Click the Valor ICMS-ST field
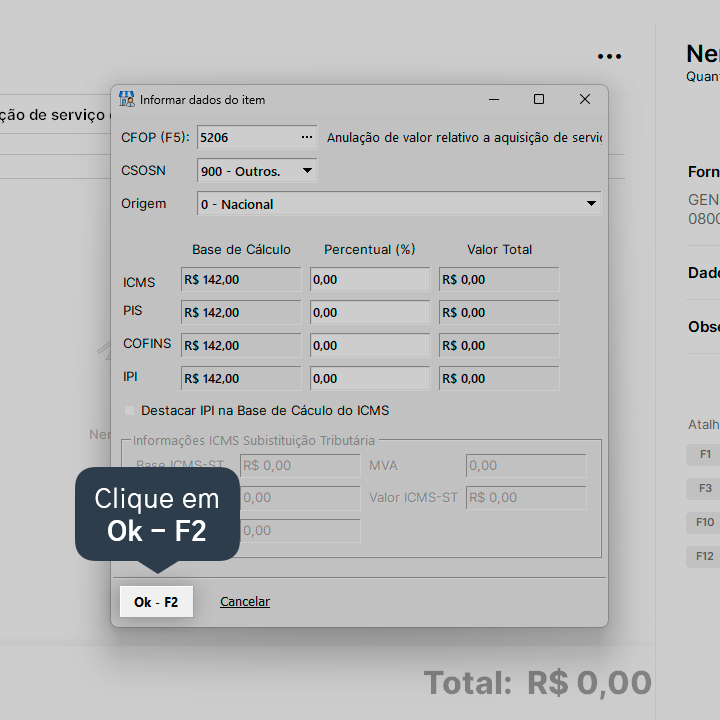720x720 pixels. pos(526,498)
